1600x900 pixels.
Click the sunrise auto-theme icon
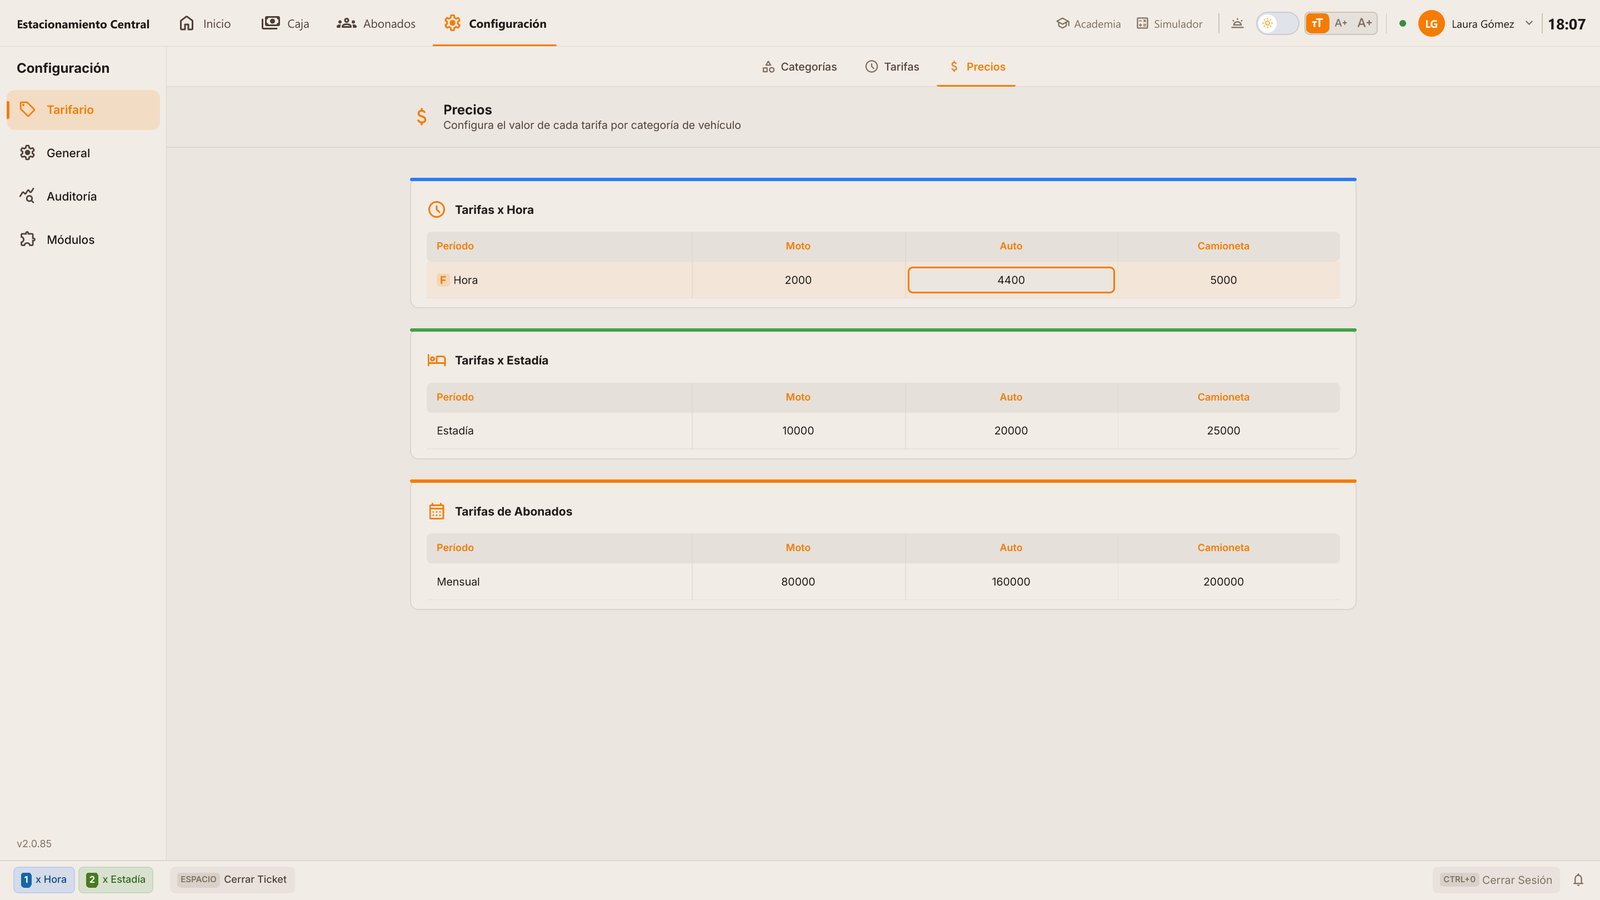[x=1237, y=23]
